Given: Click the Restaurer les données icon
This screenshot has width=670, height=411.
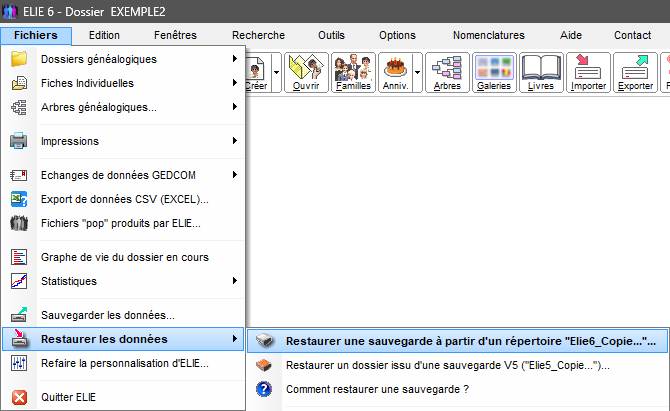Looking at the screenshot, I should pos(19,338).
